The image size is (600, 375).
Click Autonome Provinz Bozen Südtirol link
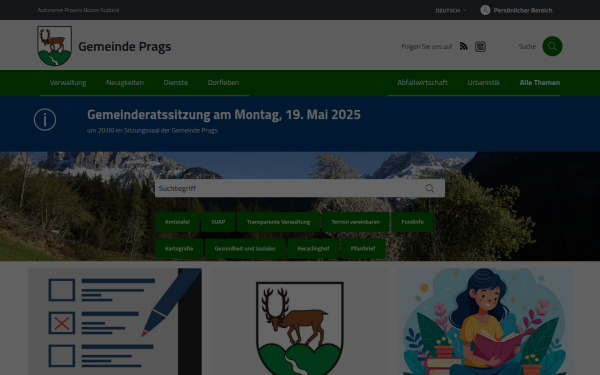[x=78, y=10]
